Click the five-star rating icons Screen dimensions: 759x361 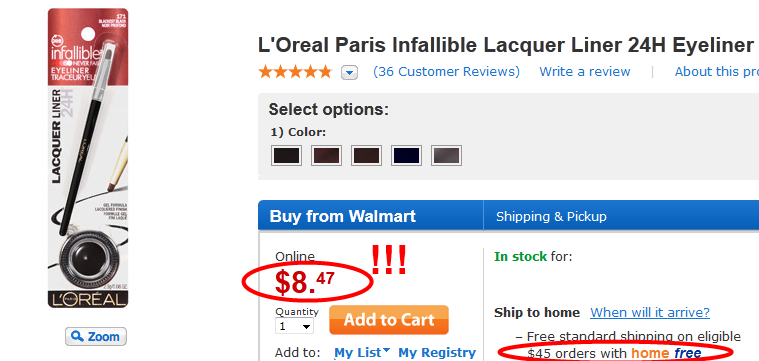pyautogui.click(x=295, y=72)
